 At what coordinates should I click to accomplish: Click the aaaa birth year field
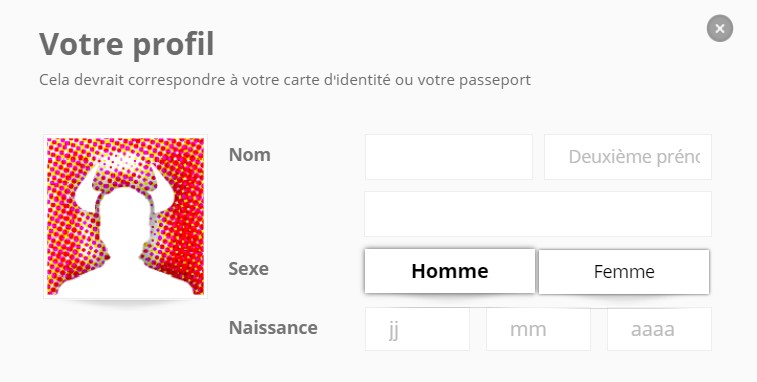[x=659, y=329]
